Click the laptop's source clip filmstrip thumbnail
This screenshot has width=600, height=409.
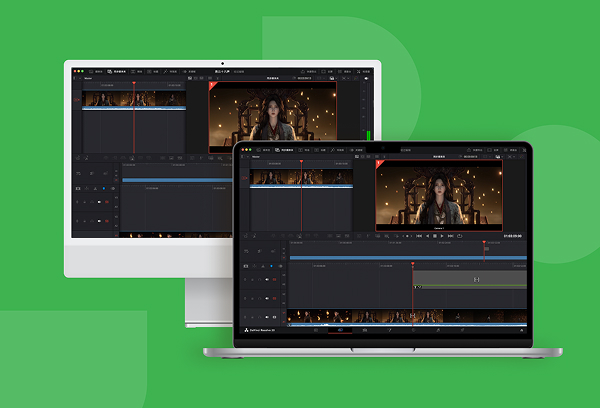click(x=300, y=177)
